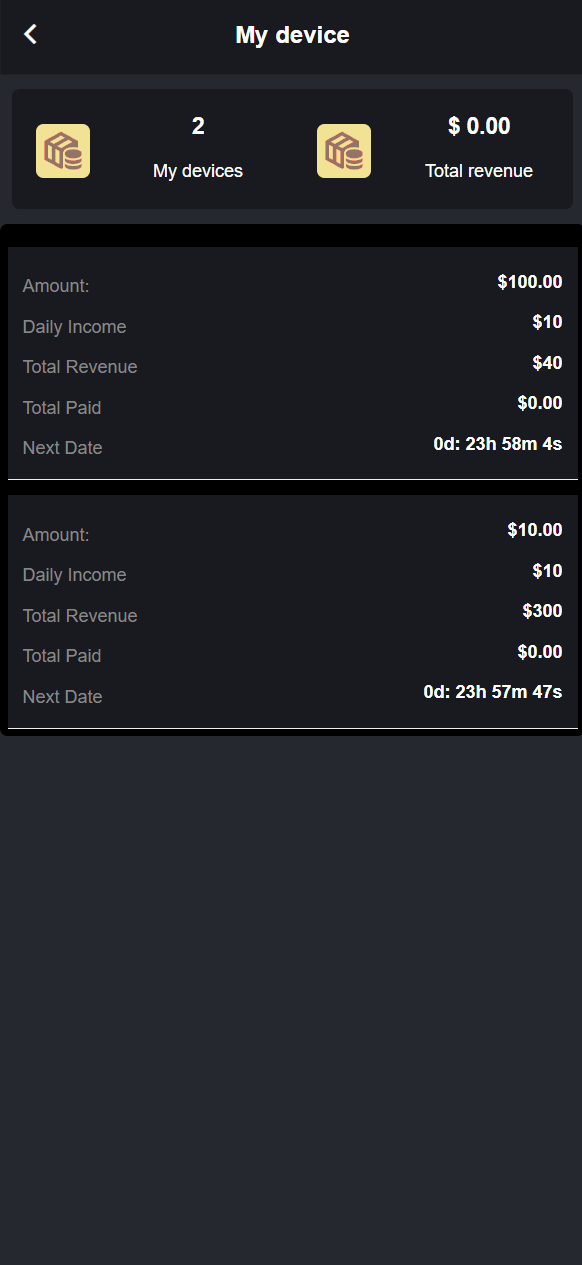Tap the 0d: 23h 58m 4s countdown
This screenshot has width=582, height=1265.
click(x=498, y=444)
